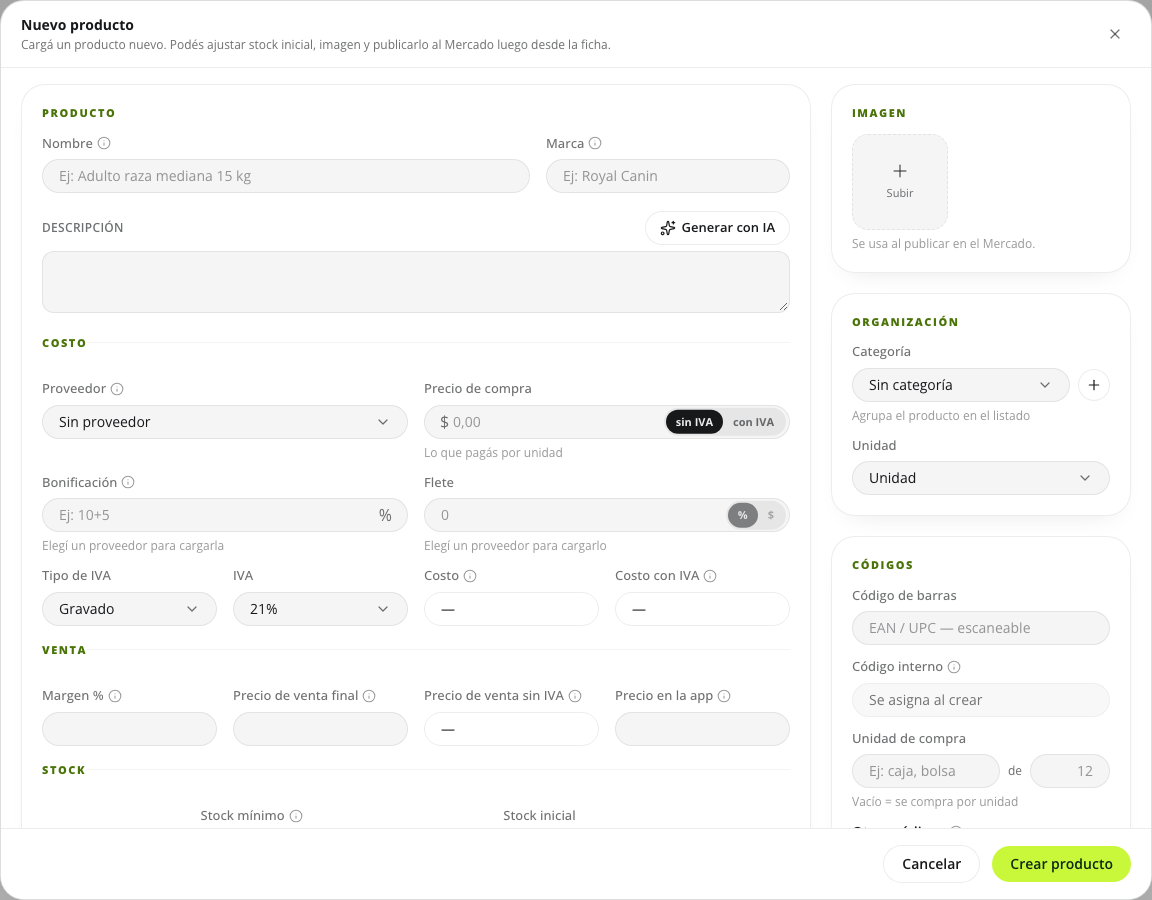Viewport: 1152px width, 900px height.
Task: Show info for the Costo field
Action: pos(470,576)
